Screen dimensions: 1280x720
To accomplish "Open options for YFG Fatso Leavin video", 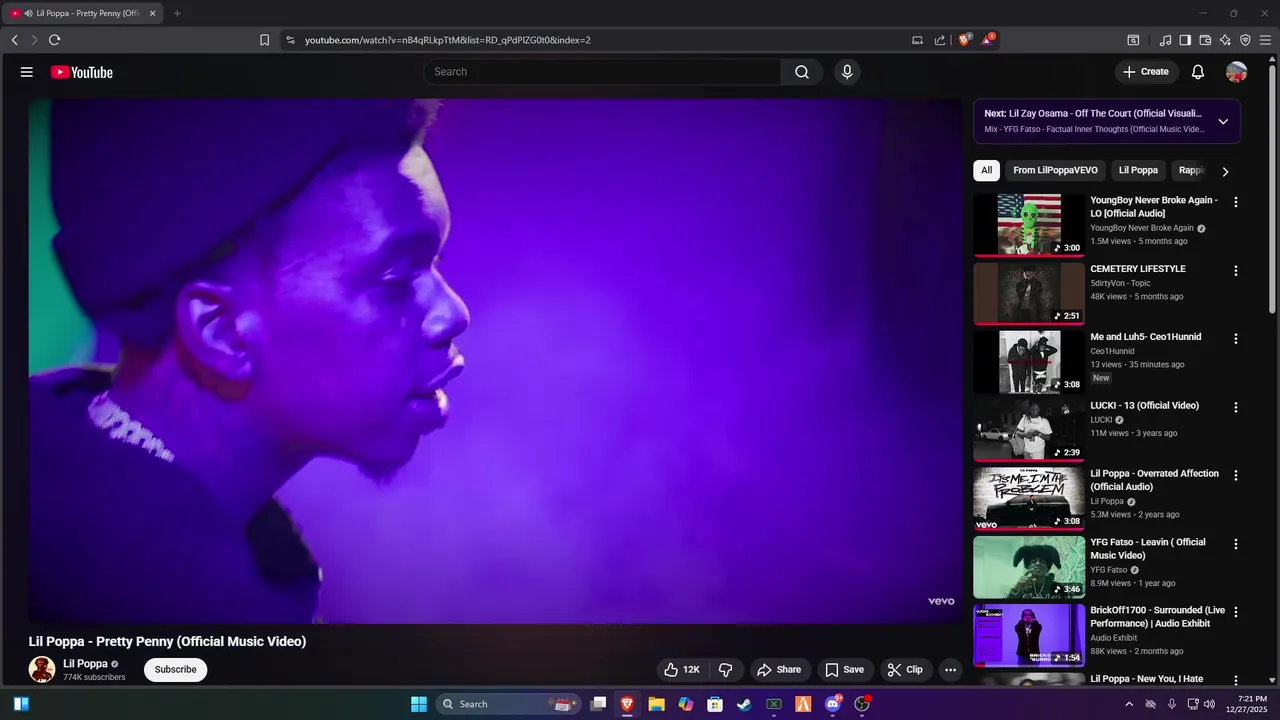I will pyautogui.click(x=1236, y=544).
